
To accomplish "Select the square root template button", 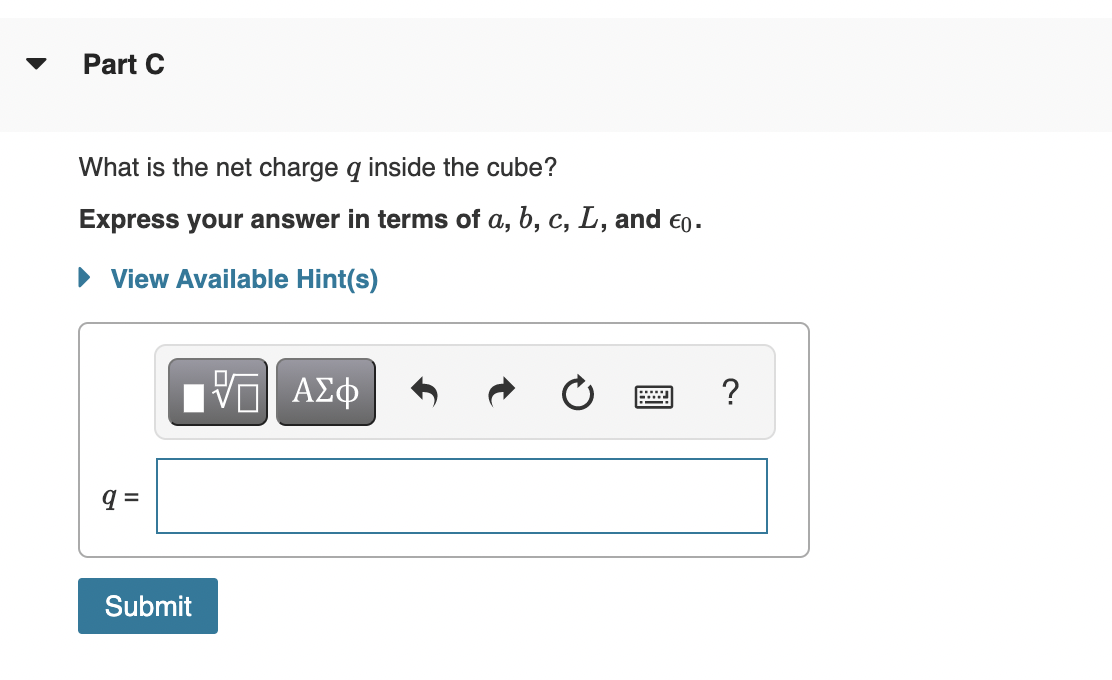I will [x=217, y=391].
